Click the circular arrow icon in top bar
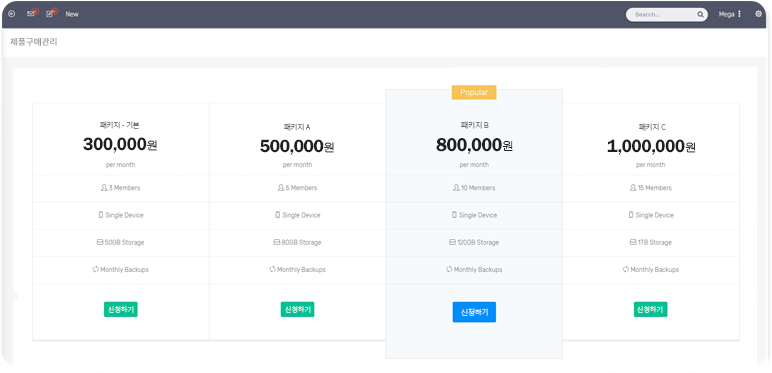 coord(11,14)
